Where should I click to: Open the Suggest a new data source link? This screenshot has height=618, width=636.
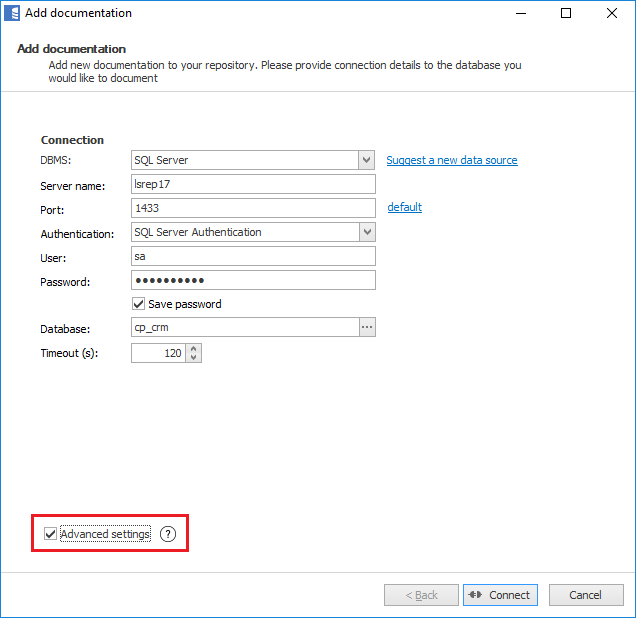tap(452, 160)
